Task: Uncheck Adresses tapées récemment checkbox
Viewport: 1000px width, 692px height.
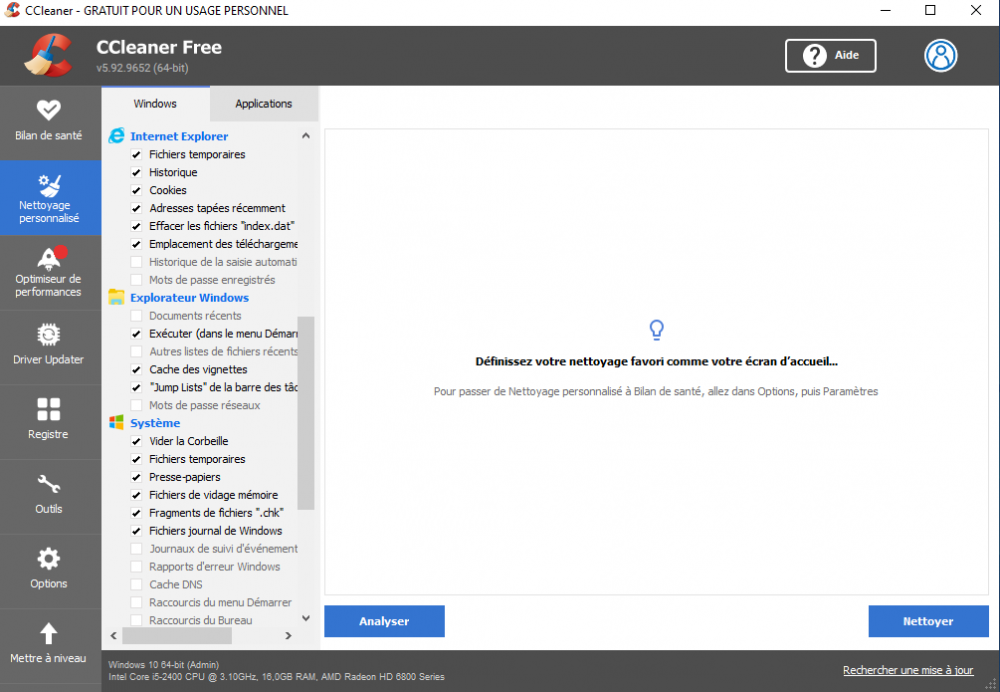Action: coord(136,208)
